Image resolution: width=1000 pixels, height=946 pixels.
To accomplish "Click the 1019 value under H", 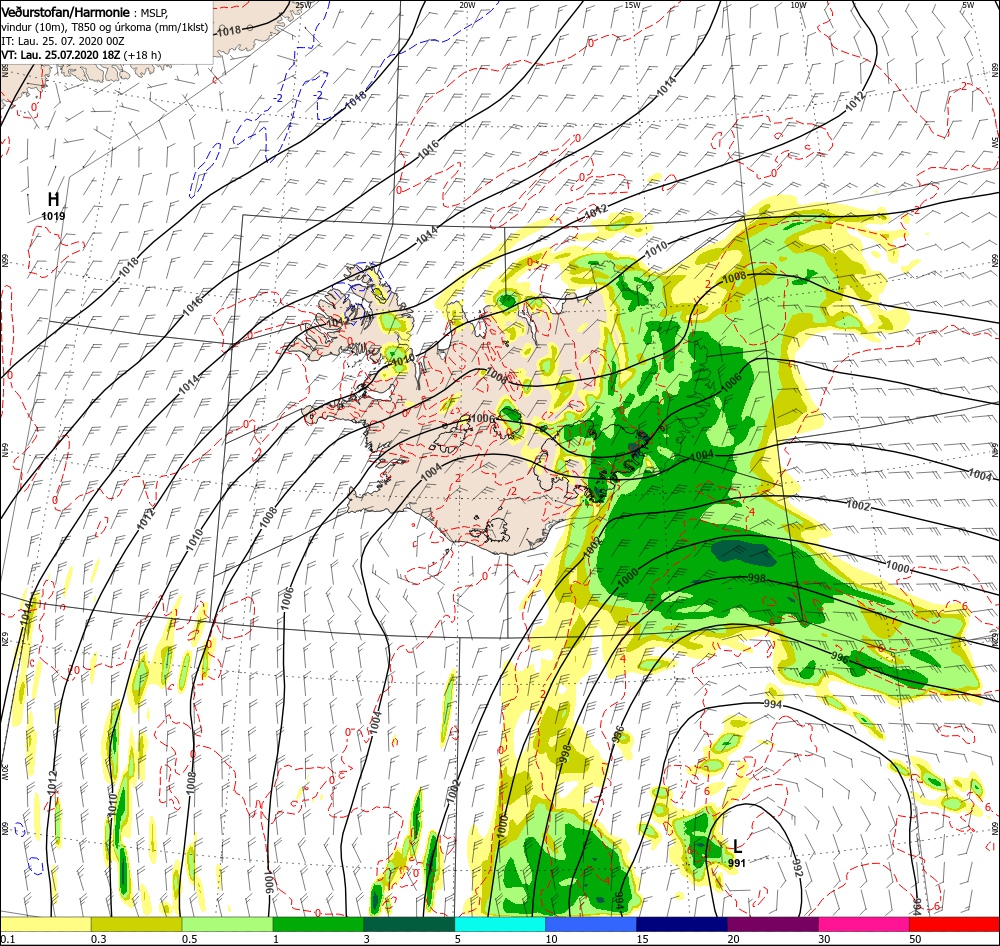I will click(53, 216).
